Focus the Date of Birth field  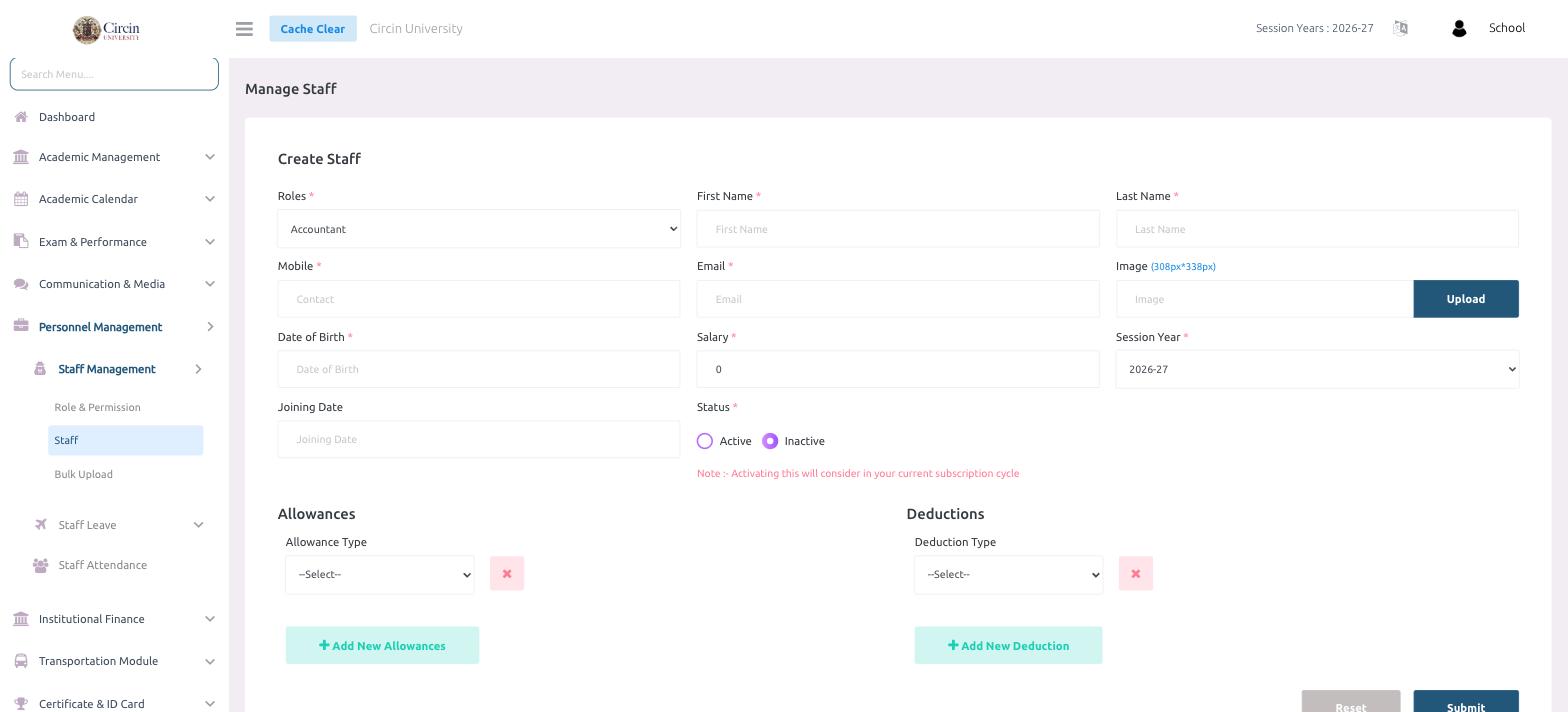(479, 369)
